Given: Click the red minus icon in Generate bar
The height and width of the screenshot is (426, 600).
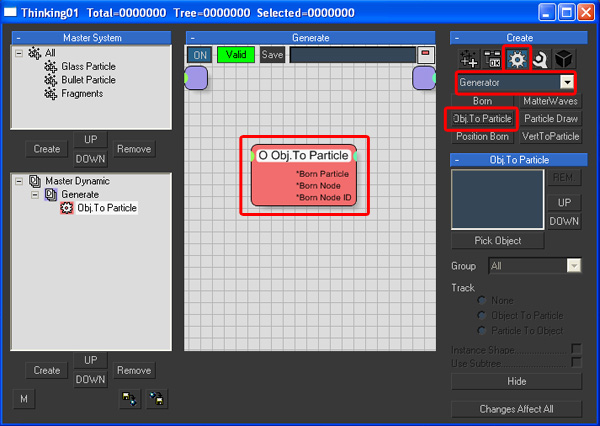Looking at the screenshot, I should tap(425, 55).
